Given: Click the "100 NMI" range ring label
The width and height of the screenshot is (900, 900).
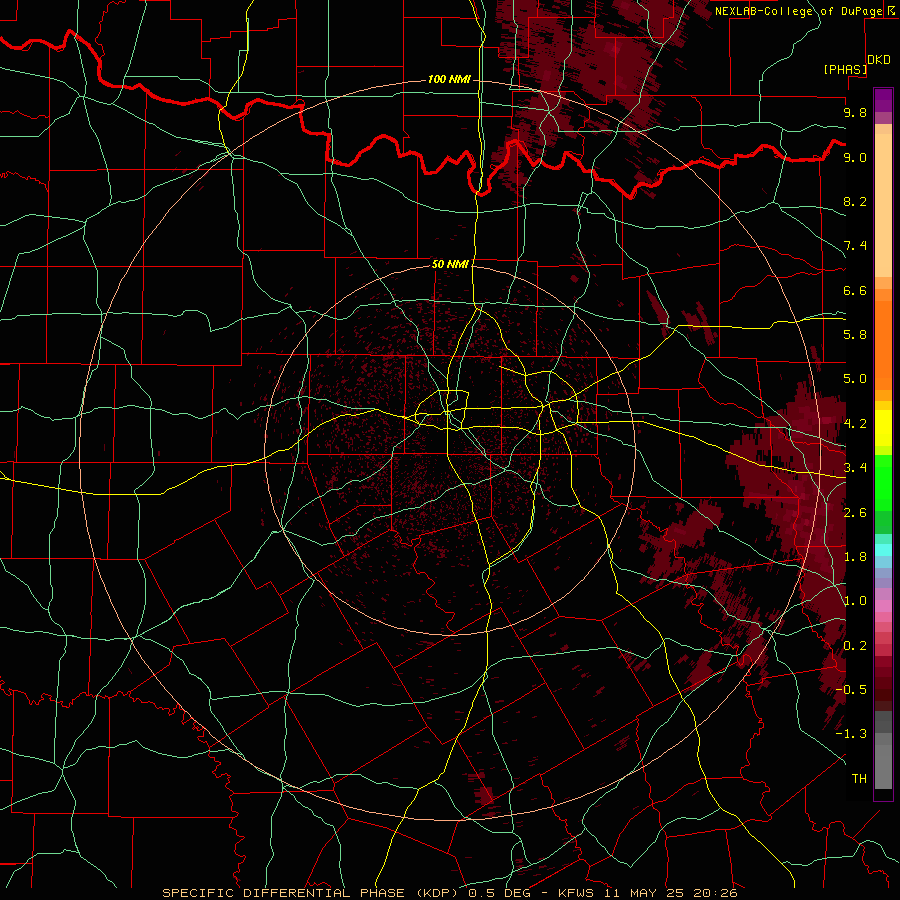Looking at the screenshot, I should click(449, 79).
